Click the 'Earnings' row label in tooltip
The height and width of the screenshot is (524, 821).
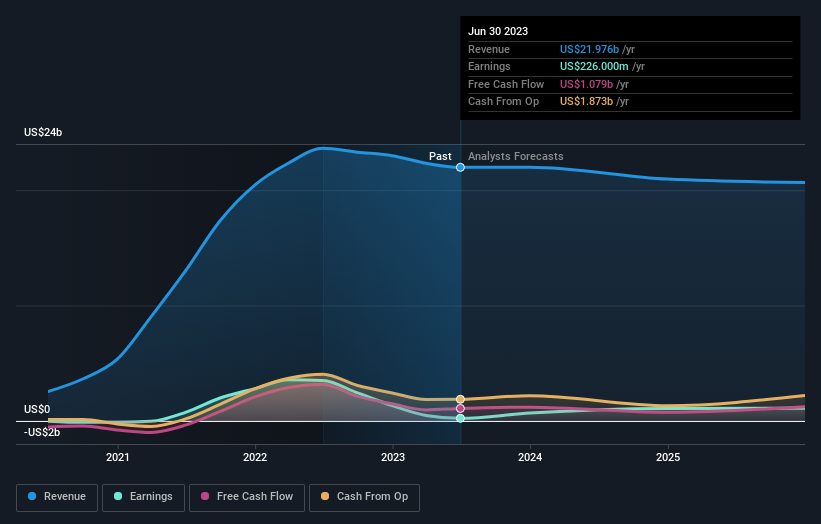click(489, 66)
